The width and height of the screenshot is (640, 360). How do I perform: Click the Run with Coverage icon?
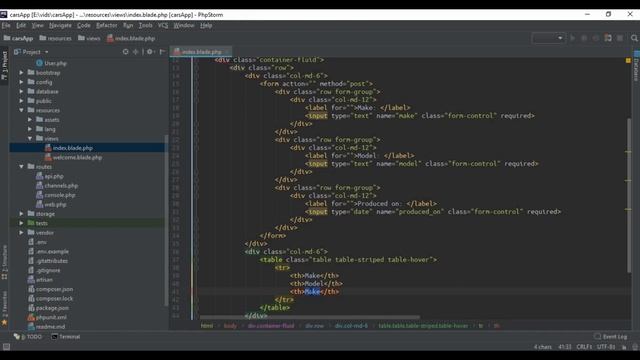pyautogui.click(x=596, y=38)
